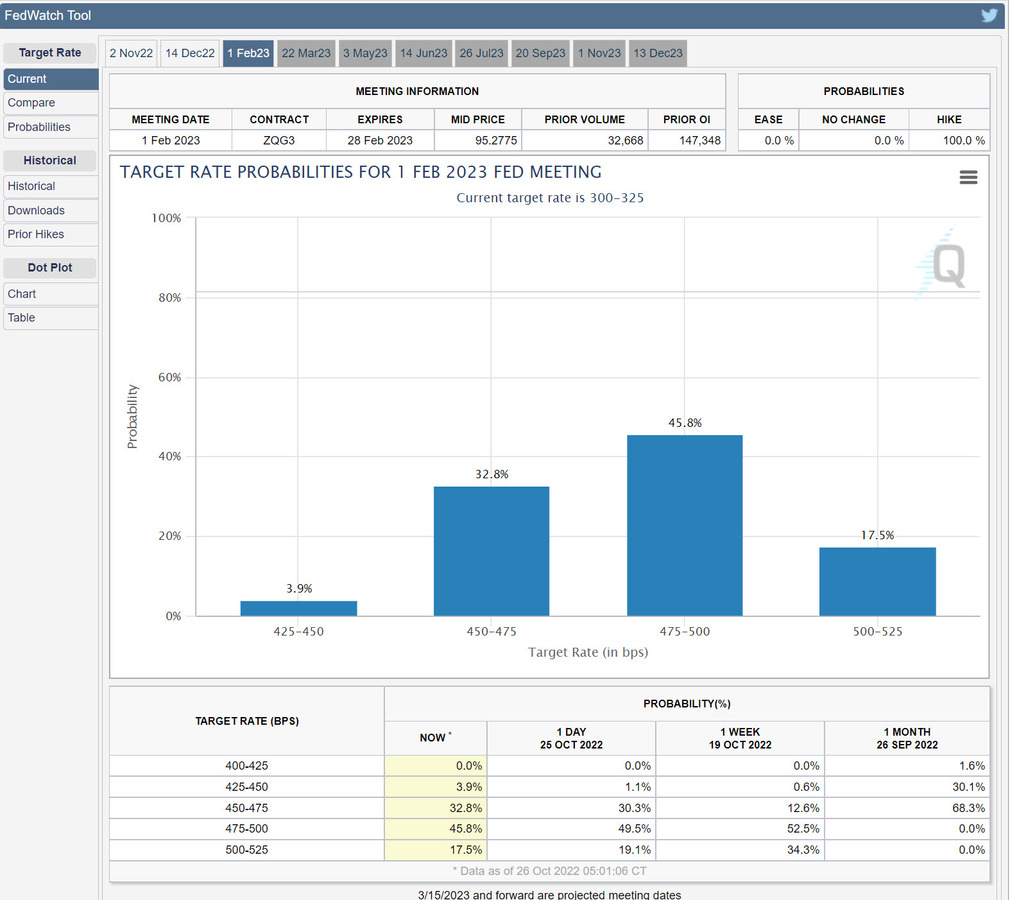Select the 2 Nov22 meeting tab
The width and height of the screenshot is (1010, 900).
[x=131, y=53]
